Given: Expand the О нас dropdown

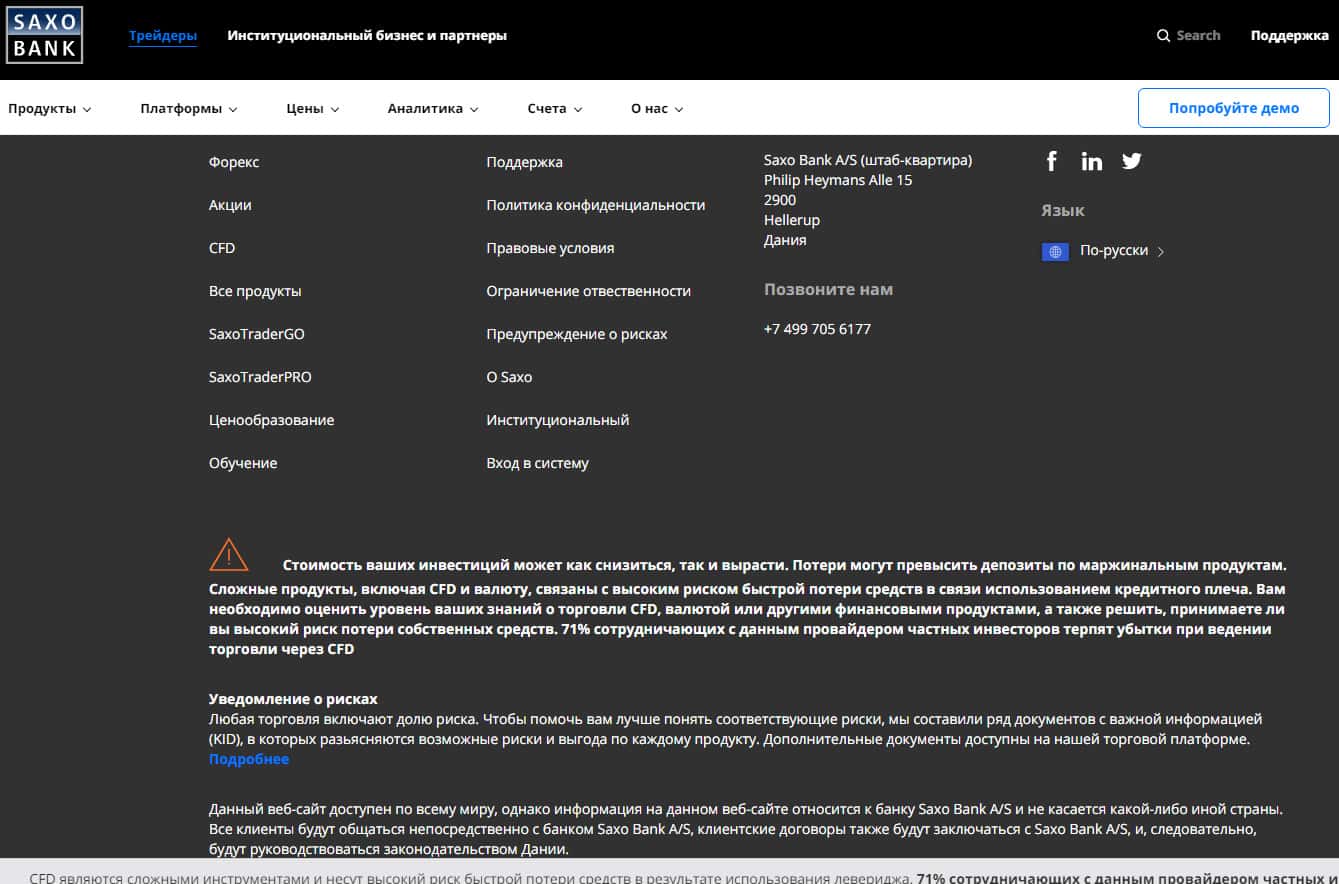Looking at the screenshot, I should (x=657, y=109).
